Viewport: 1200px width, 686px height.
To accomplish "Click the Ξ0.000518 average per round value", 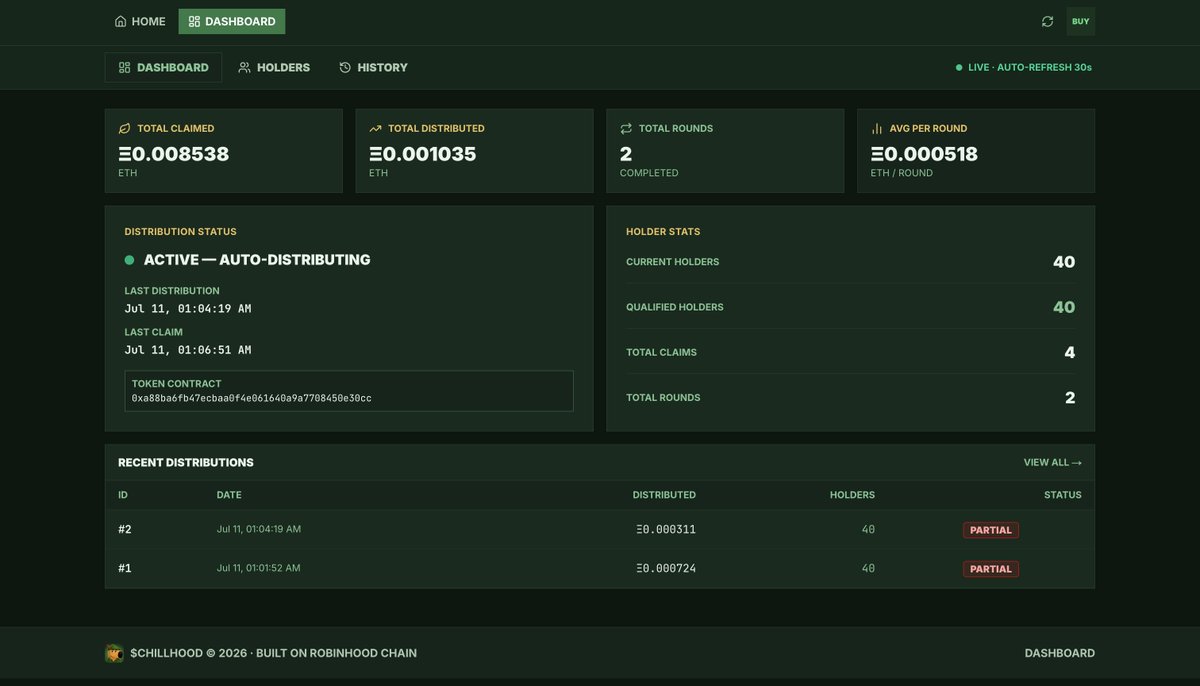I will [x=925, y=154].
